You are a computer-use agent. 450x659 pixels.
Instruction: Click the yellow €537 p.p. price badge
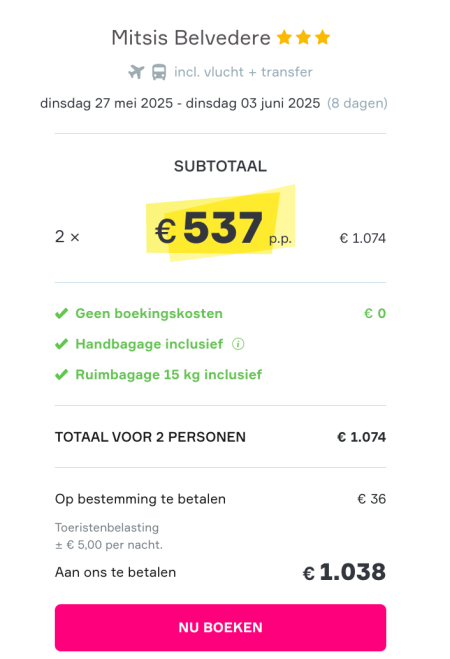click(x=221, y=224)
